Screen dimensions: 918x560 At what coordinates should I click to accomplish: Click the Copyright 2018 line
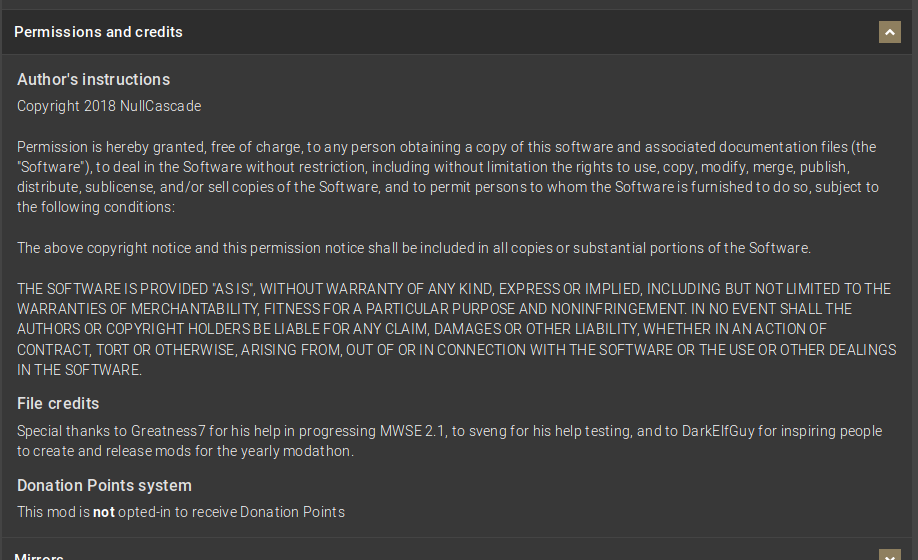click(x=109, y=106)
